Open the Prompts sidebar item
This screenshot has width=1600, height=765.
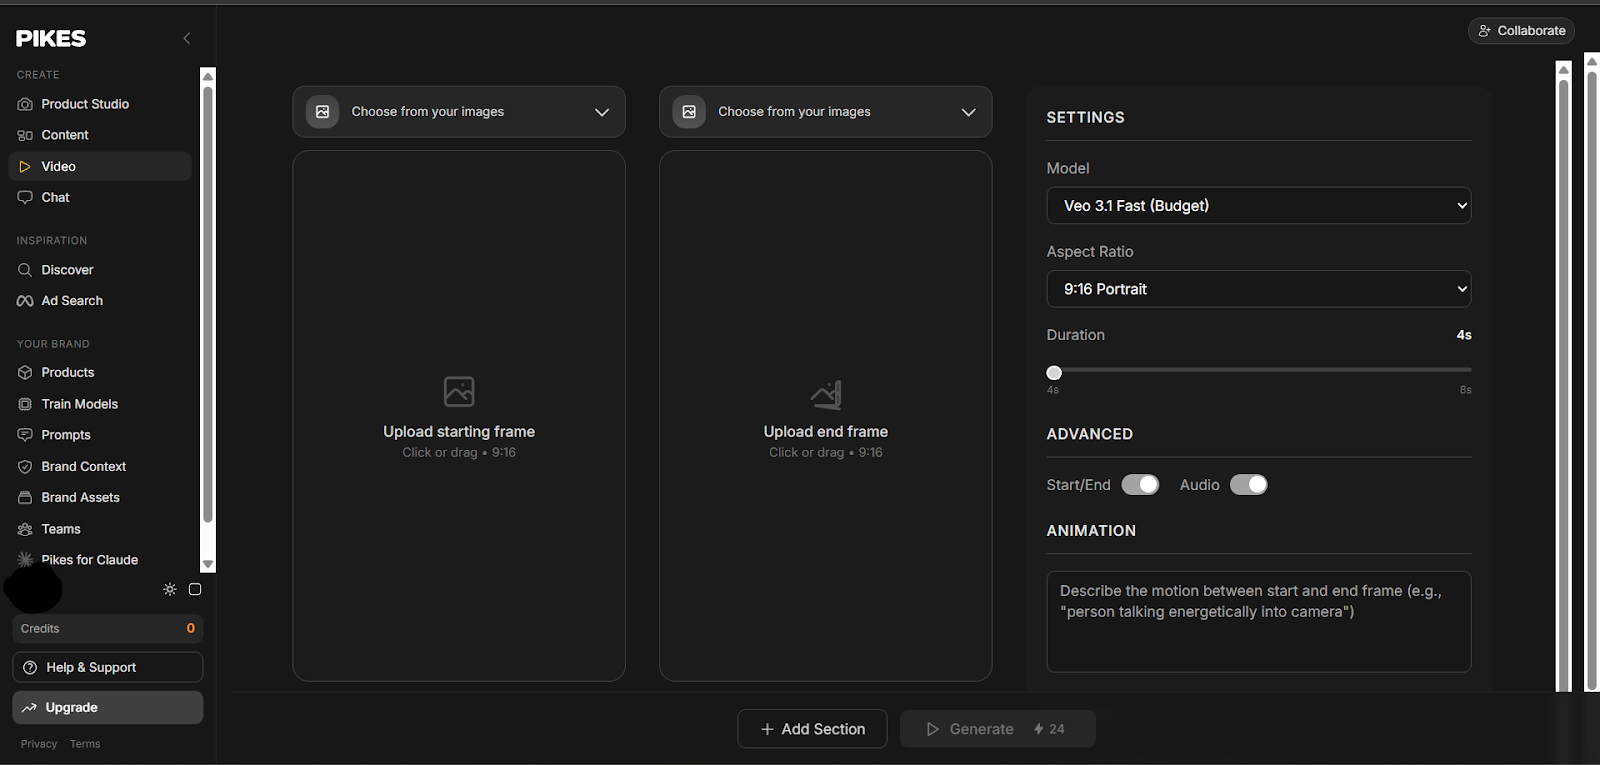click(100, 435)
